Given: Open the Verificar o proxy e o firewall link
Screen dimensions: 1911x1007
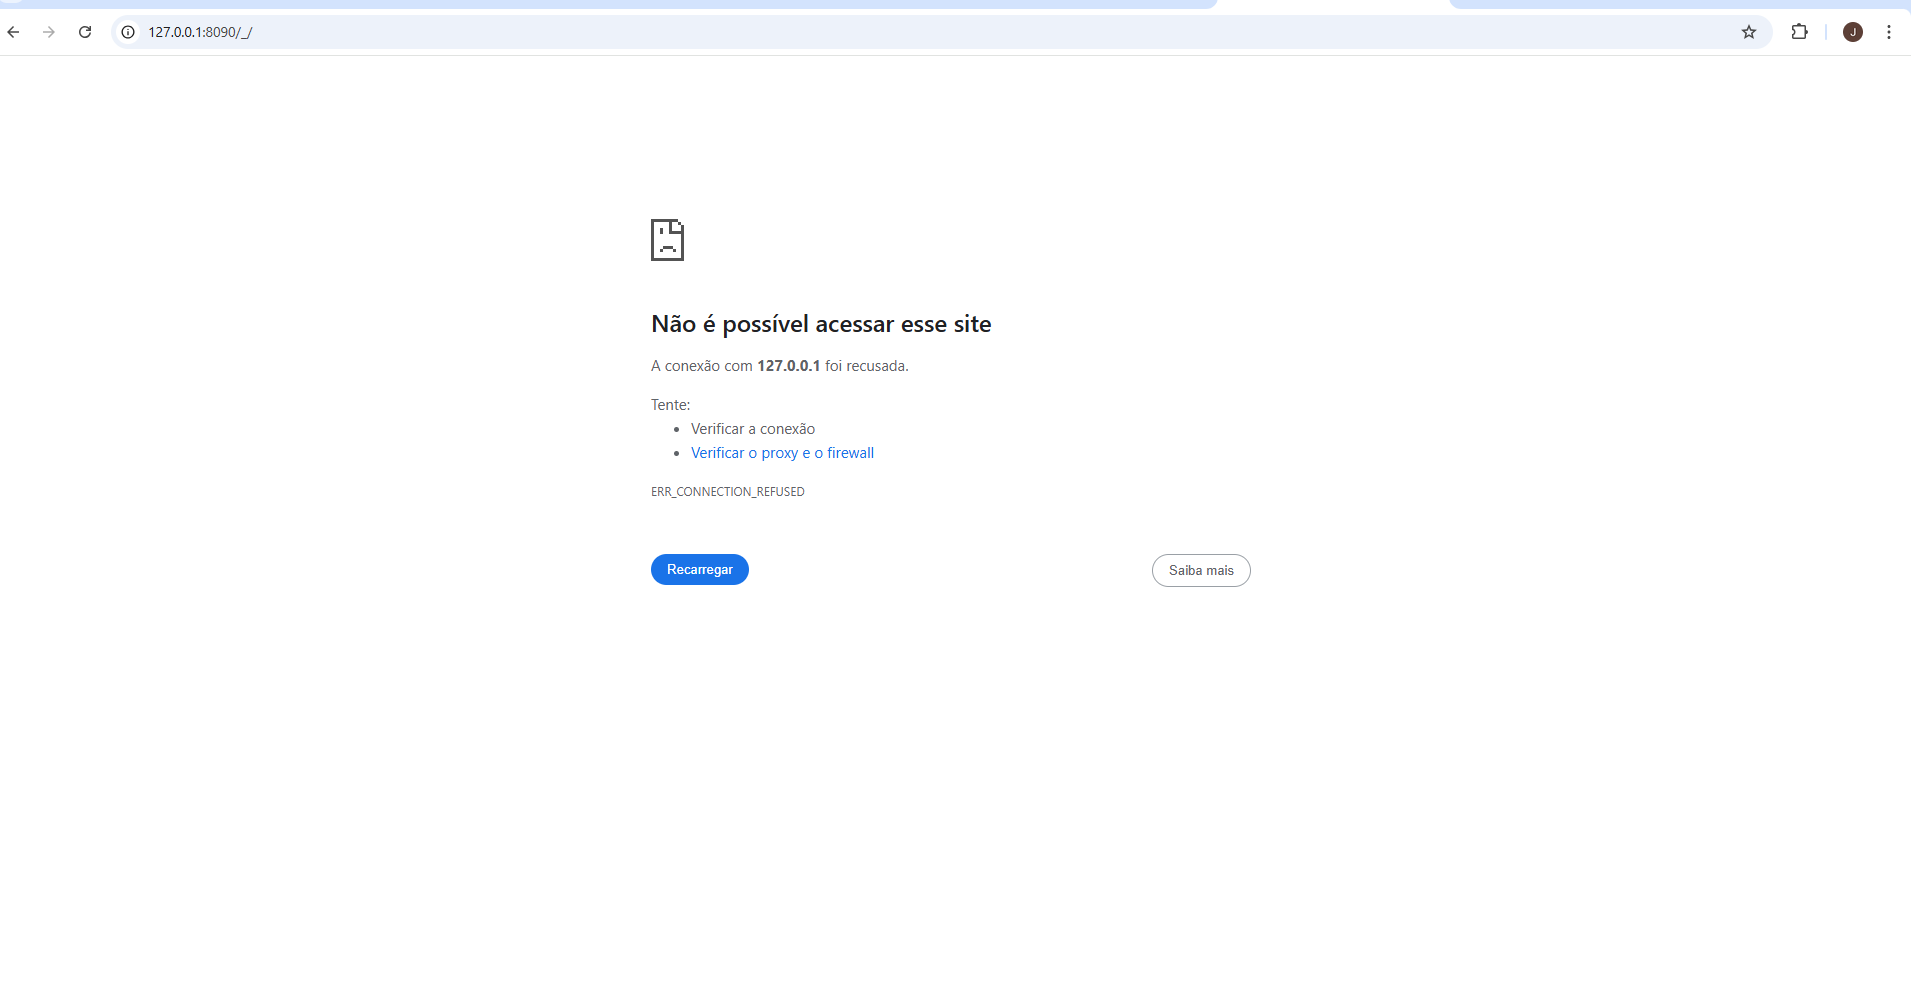Looking at the screenshot, I should coord(782,453).
